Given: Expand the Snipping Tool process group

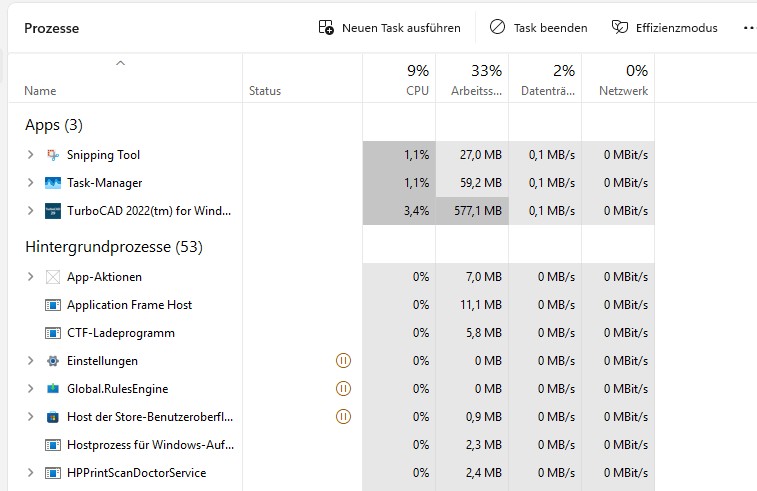Looking at the screenshot, I should coord(30,155).
